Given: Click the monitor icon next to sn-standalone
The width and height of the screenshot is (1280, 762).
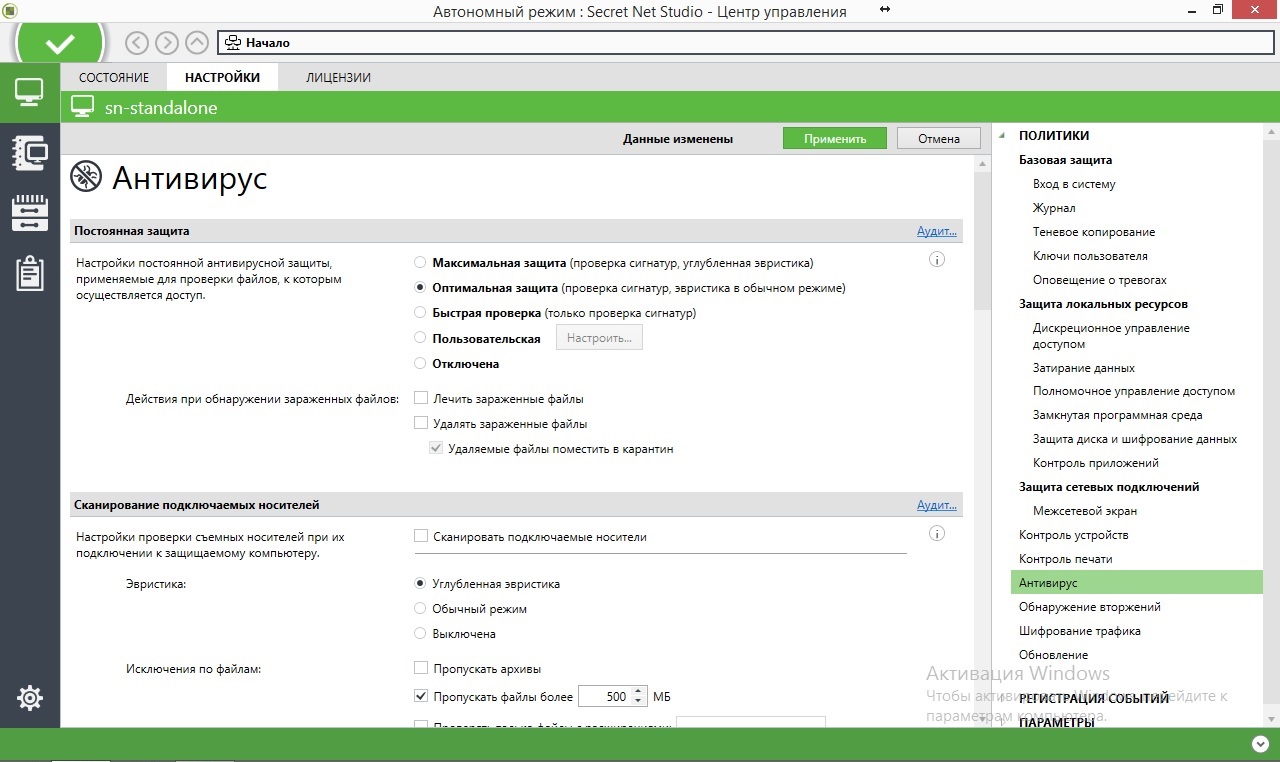Looking at the screenshot, I should tap(82, 107).
